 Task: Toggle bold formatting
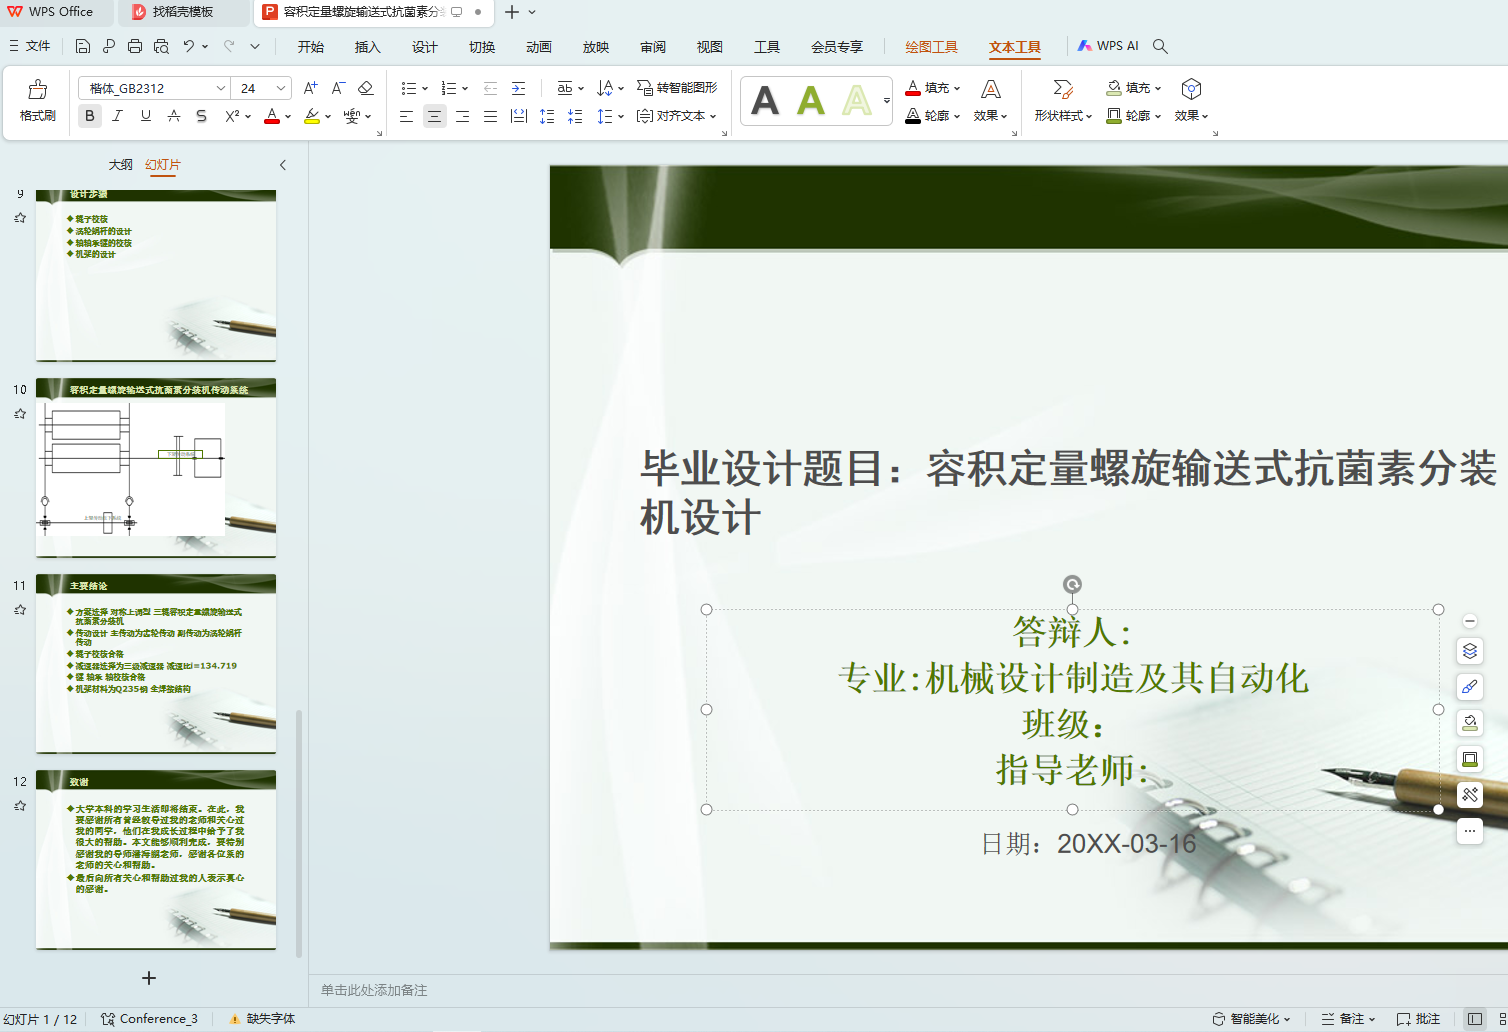(90, 116)
